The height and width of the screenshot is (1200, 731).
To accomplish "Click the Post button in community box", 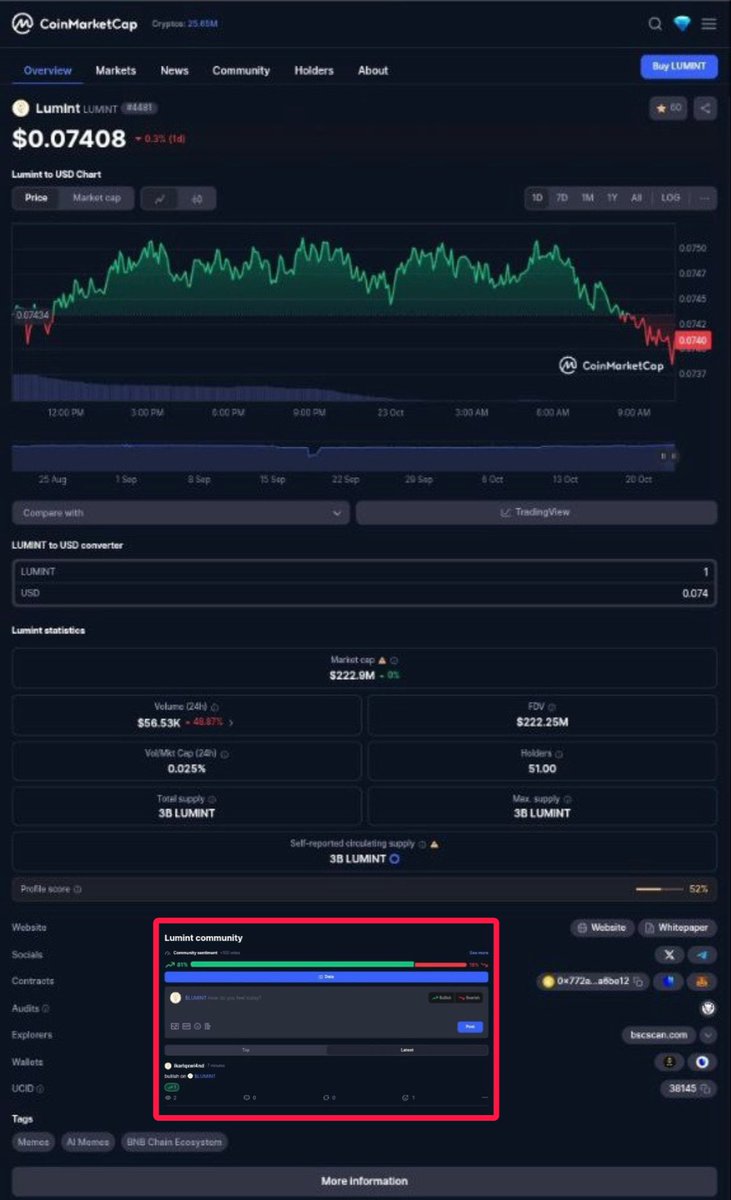I will coord(470,1027).
